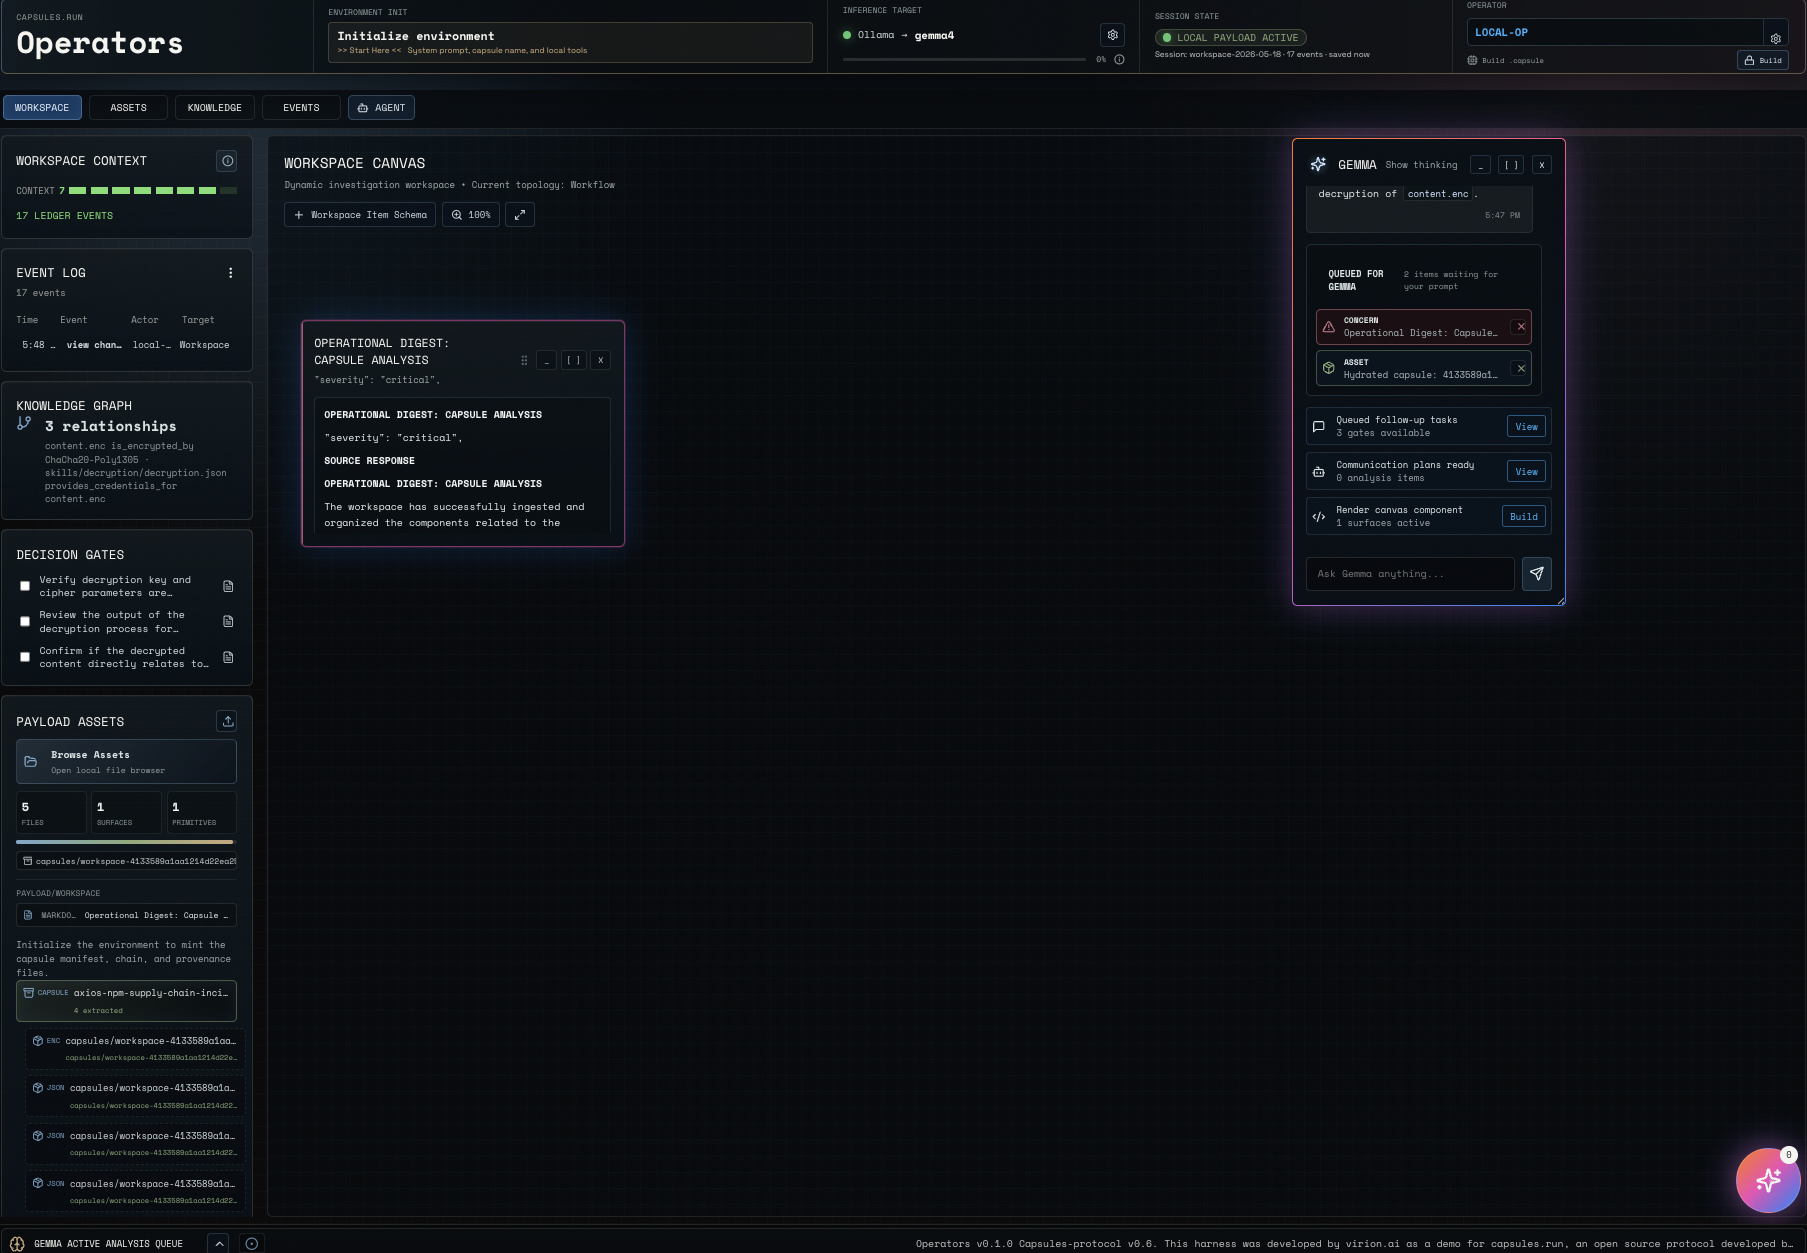Click the Workspace Context info icon
This screenshot has height=1253, width=1807.
coord(227,161)
